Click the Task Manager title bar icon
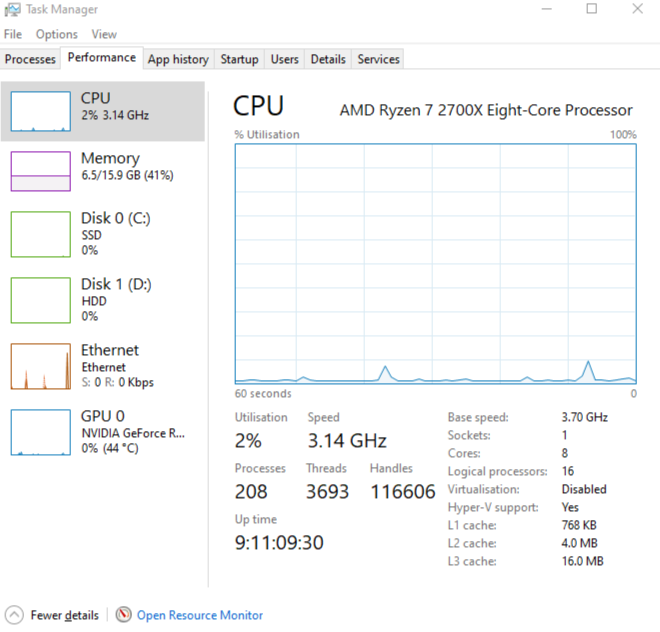 click(x=12, y=10)
